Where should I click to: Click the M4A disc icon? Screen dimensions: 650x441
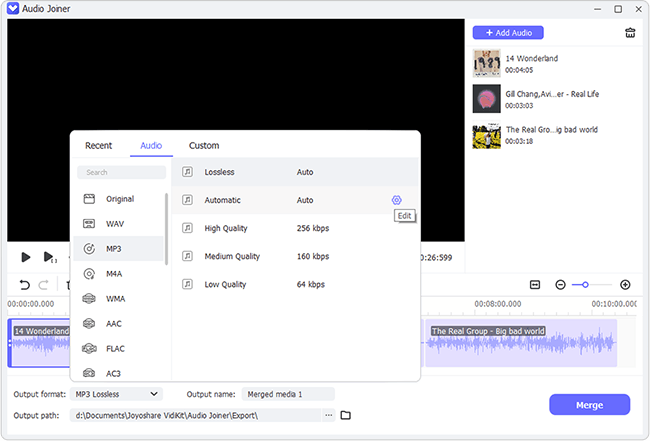click(x=89, y=274)
